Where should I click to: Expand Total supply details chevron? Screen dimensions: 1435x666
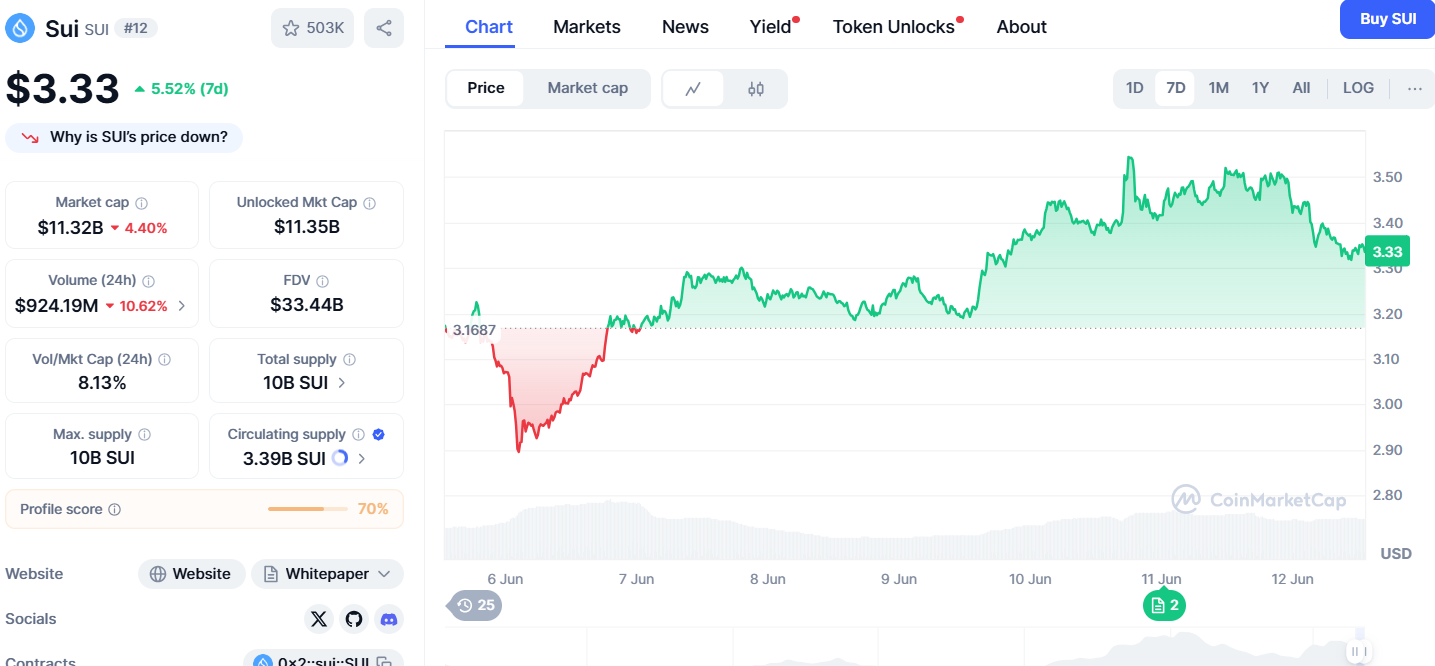(x=342, y=382)
